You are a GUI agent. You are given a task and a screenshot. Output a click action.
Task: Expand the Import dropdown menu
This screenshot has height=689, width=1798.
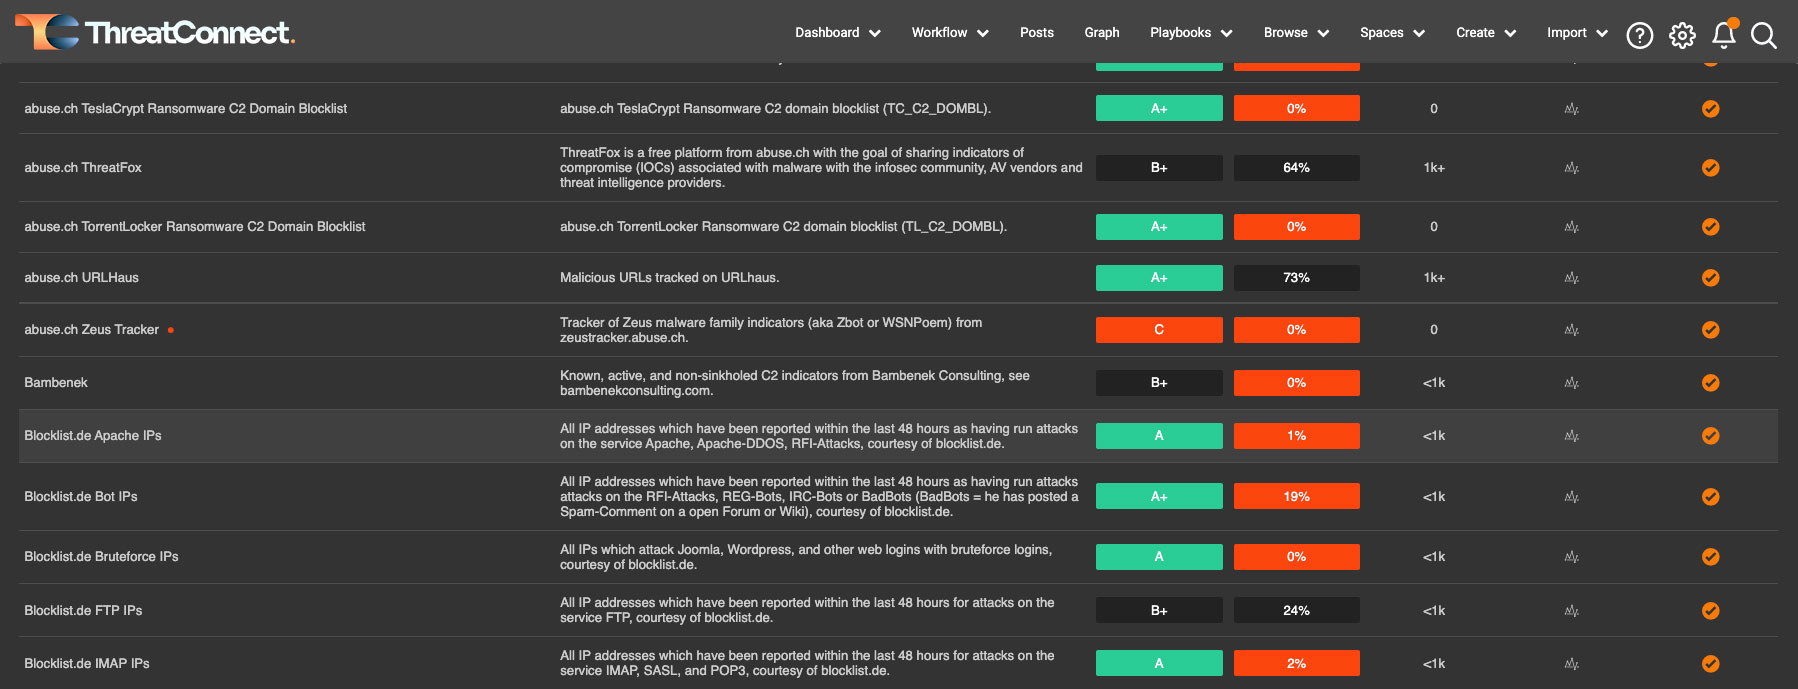coord(1577,33)
